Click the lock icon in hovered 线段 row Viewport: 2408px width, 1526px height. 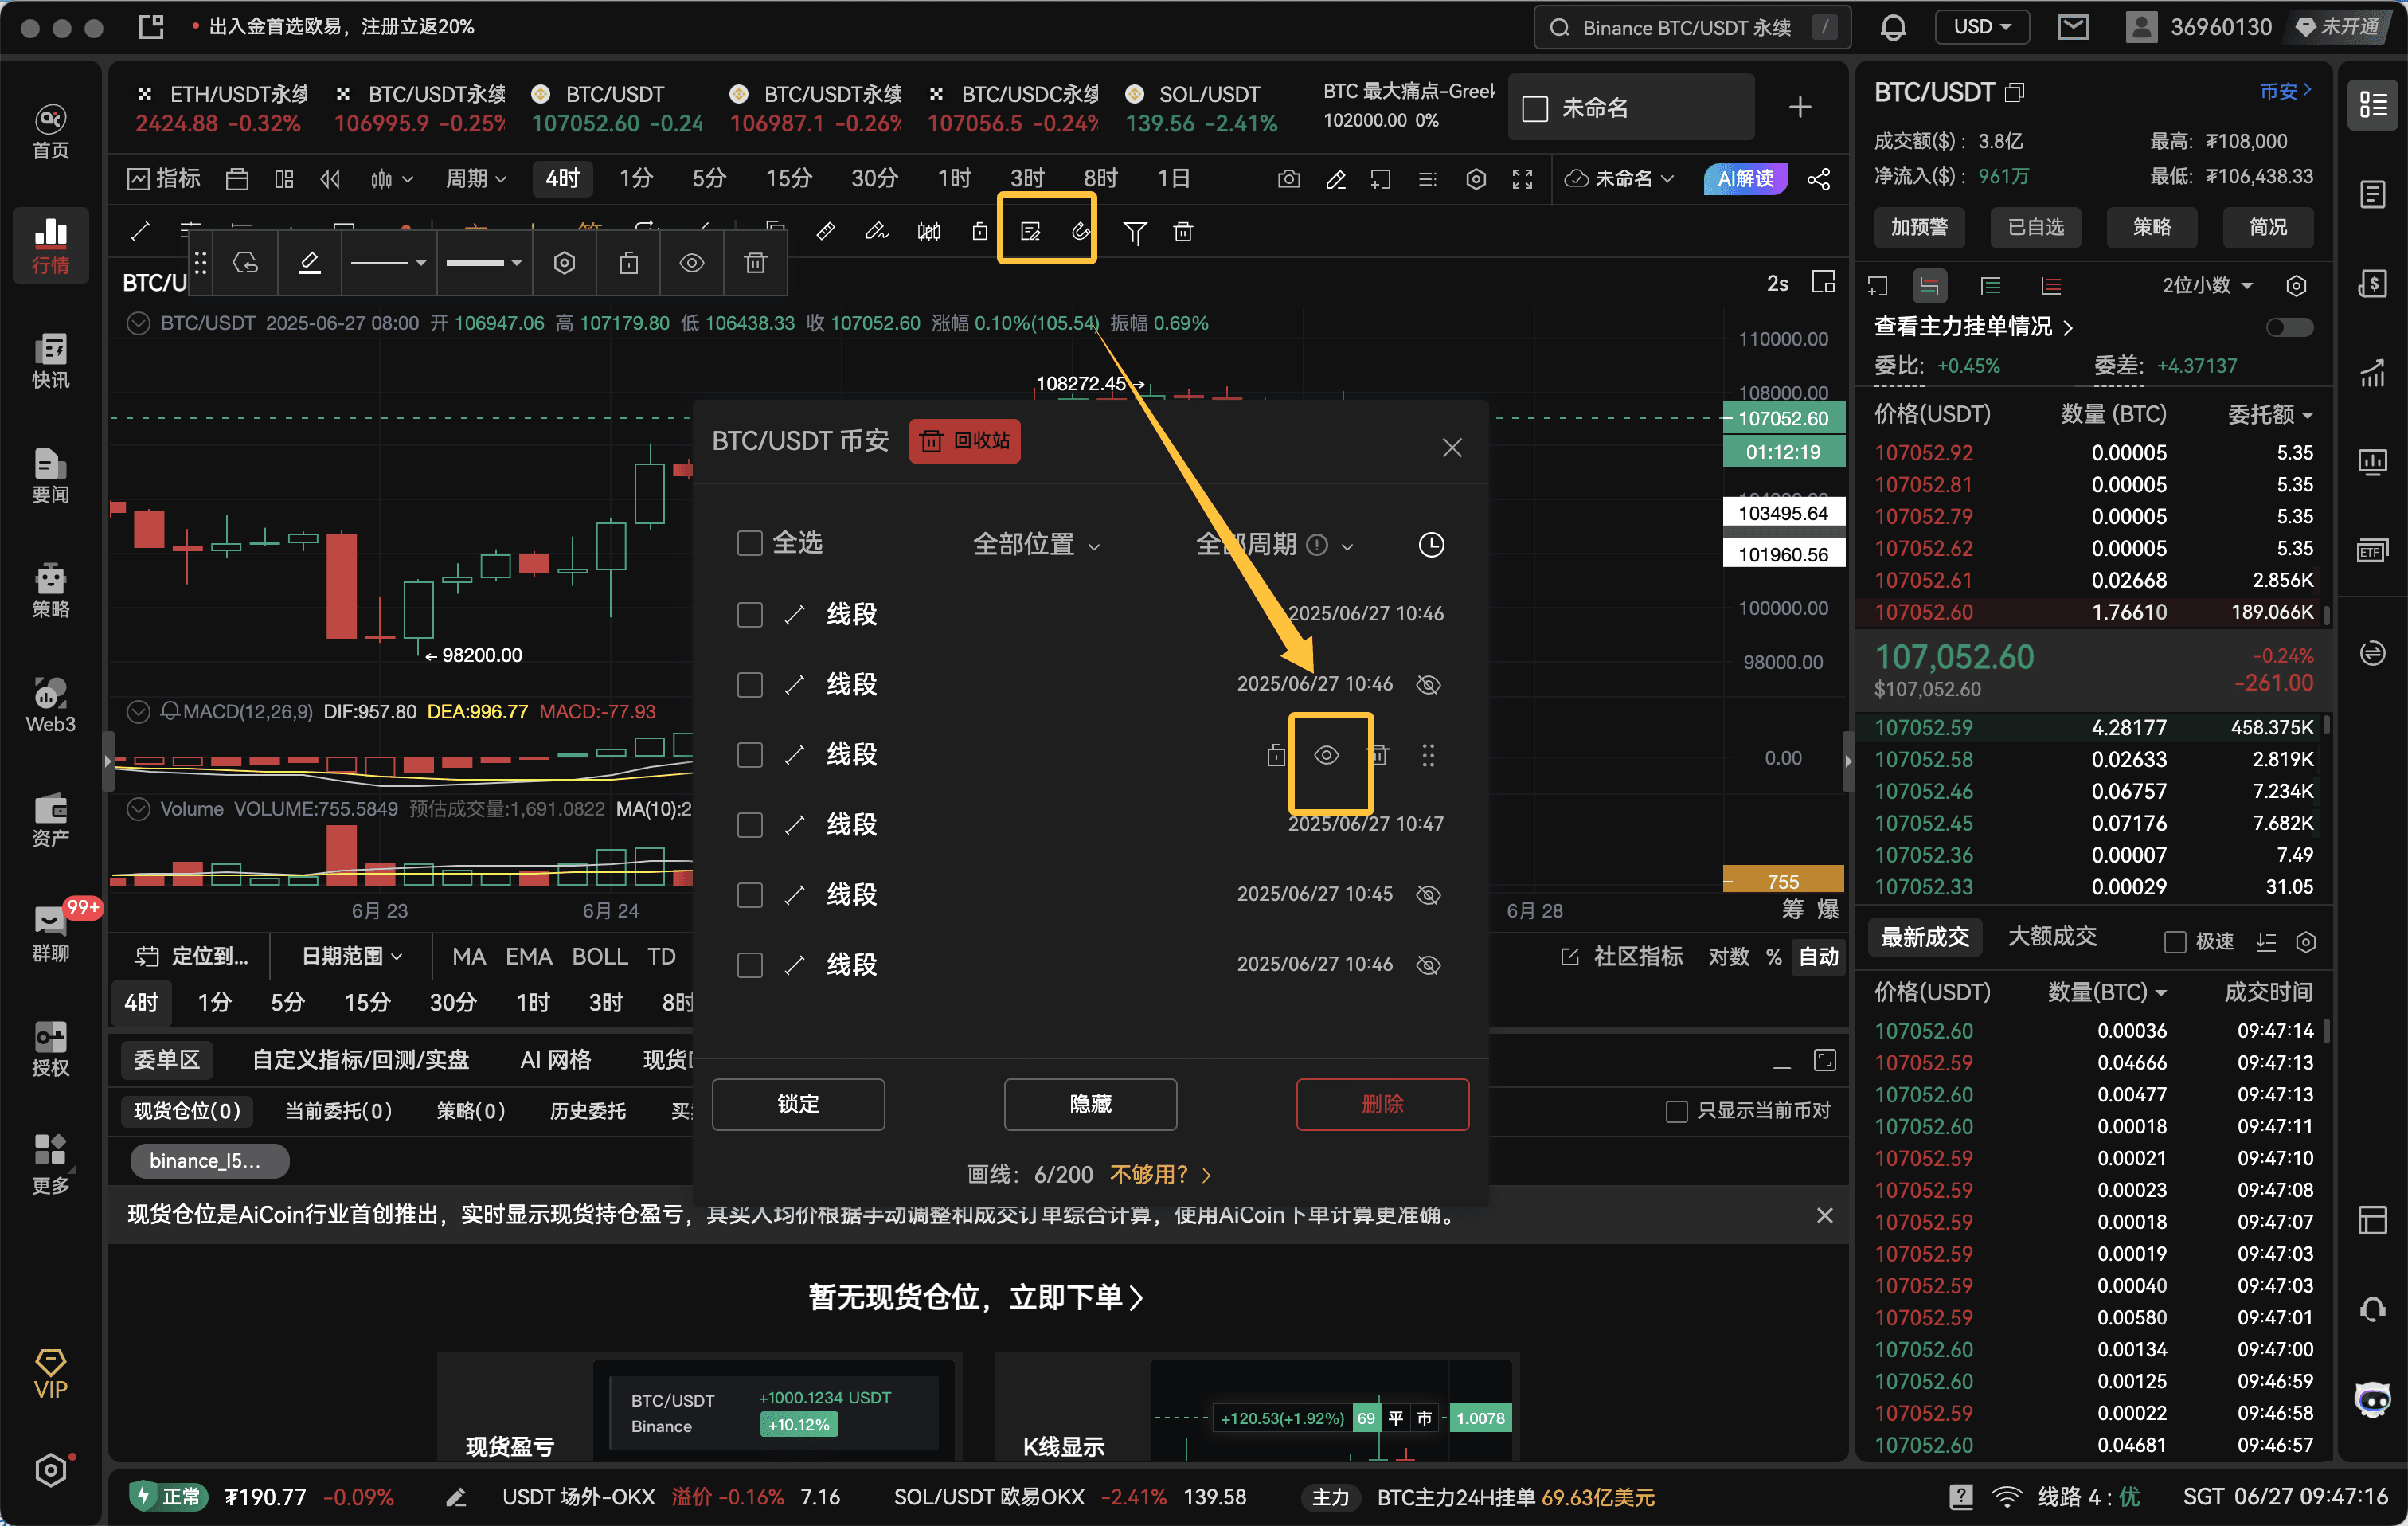pyautogui.click(x=1276, y=755)
